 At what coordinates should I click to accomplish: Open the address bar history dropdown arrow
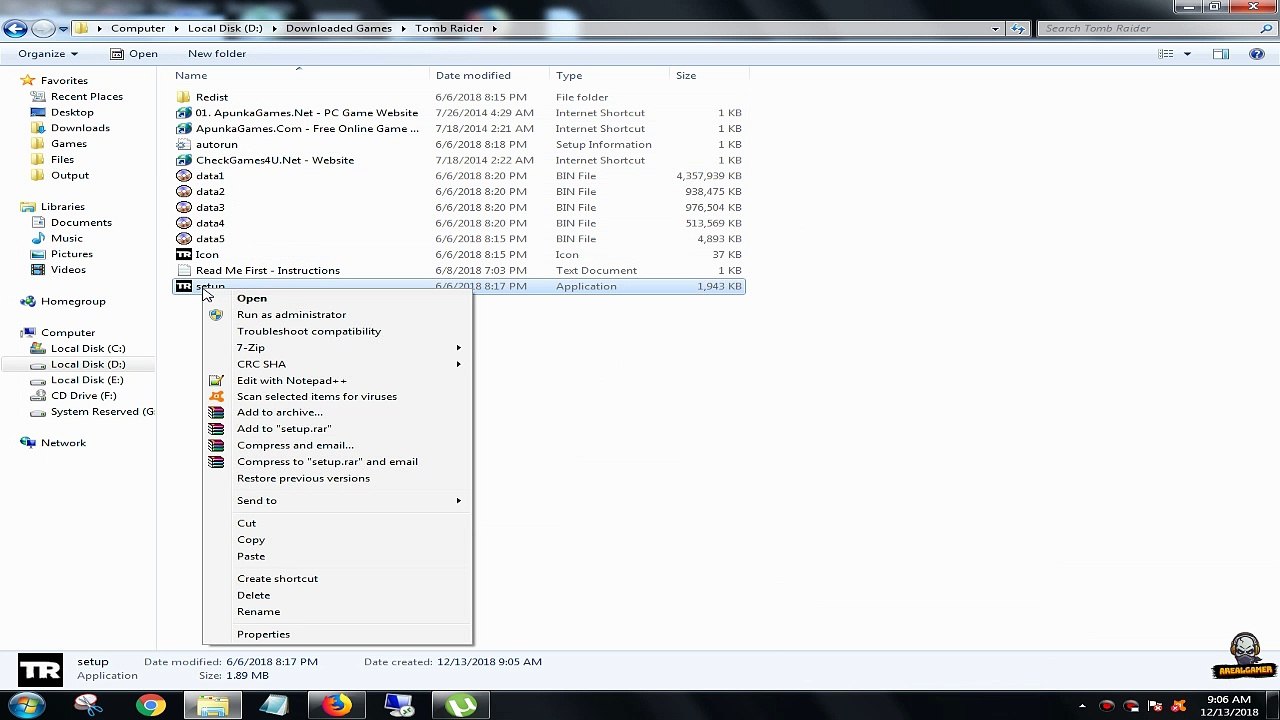[x=995, y=28]
